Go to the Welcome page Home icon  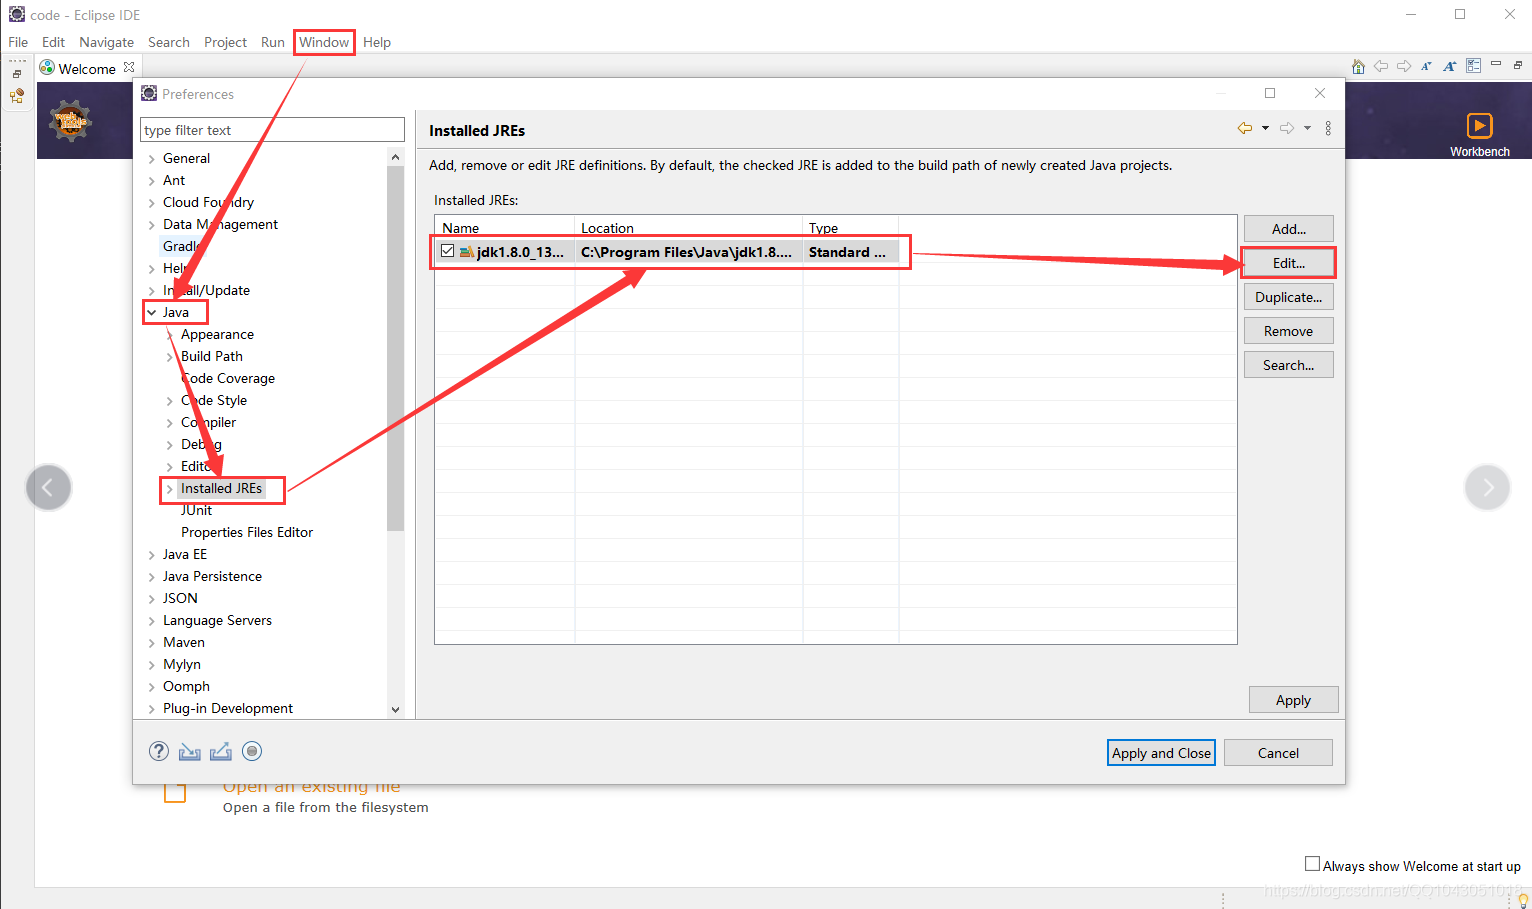pos(1358,67)
